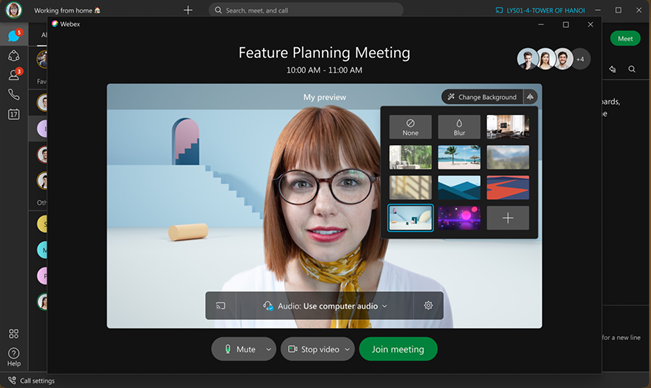
Task: Open Contacts icon with red badge
Action: pos(14,75)
